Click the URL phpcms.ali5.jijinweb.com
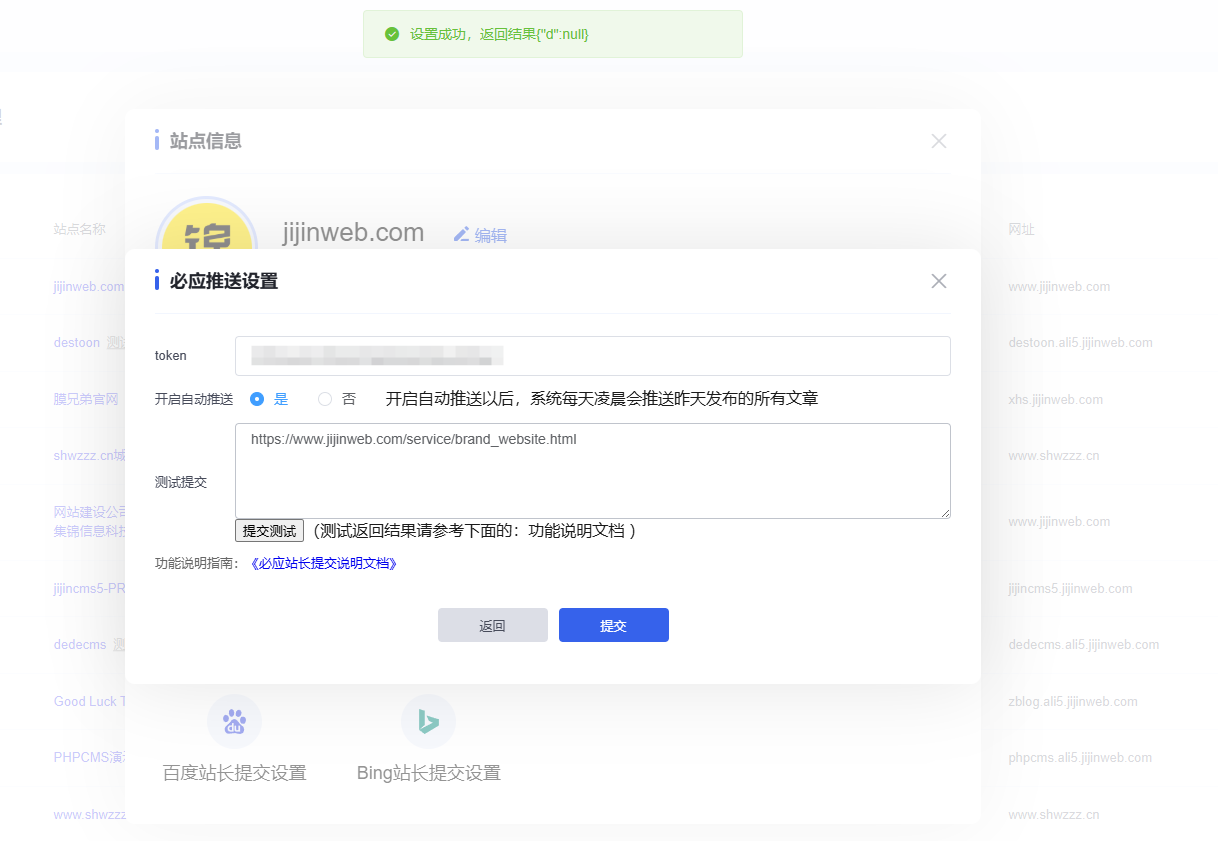 tap(1080, 758)
